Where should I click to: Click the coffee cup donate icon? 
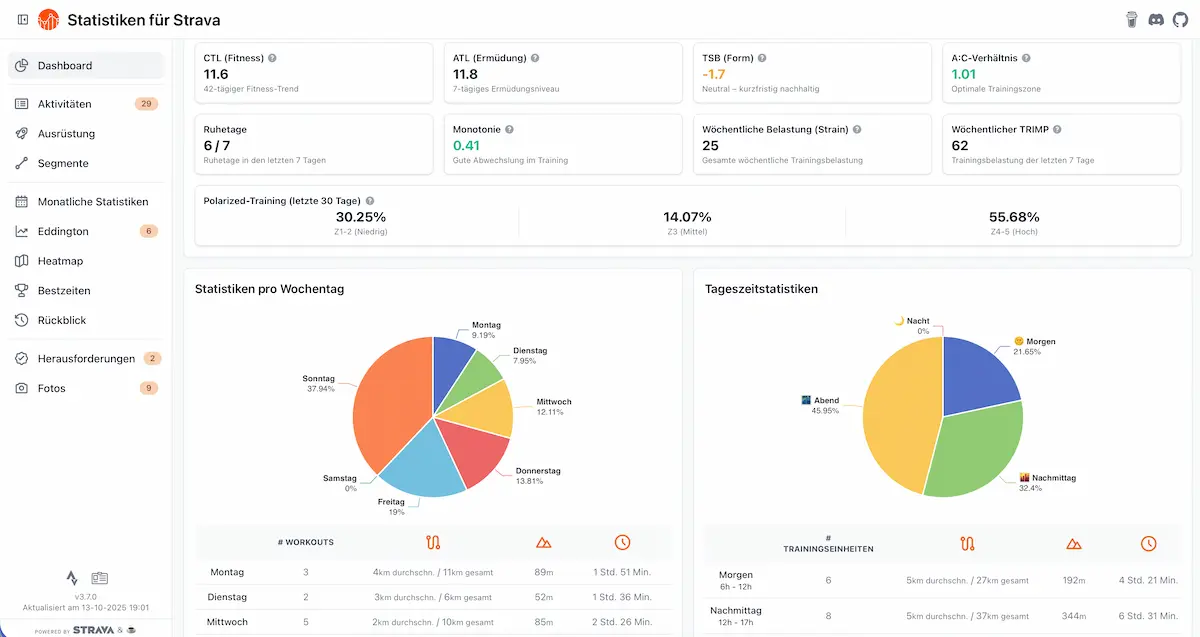tap(1132, 20)
